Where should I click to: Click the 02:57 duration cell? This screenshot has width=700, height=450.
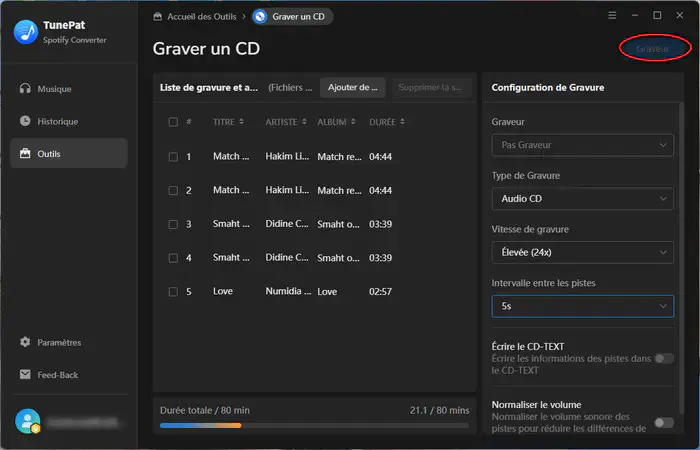(380, 292)
